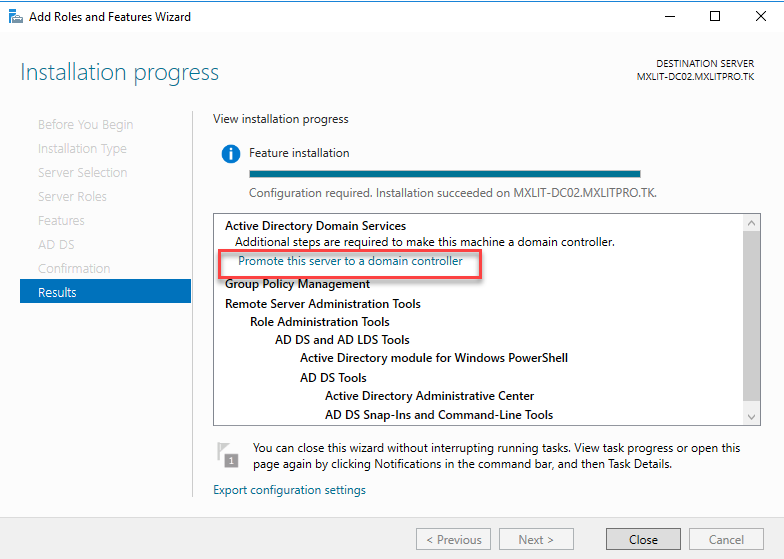Click AD DS Snap-Ins and Command-Line Tools

pyautogui.click(x=439, y=415)
